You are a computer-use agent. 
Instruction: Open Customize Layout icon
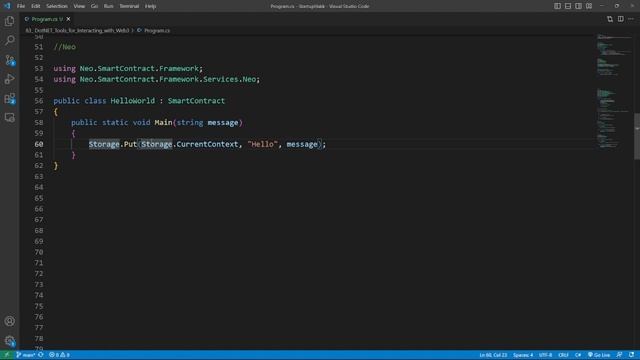(589, 6)
